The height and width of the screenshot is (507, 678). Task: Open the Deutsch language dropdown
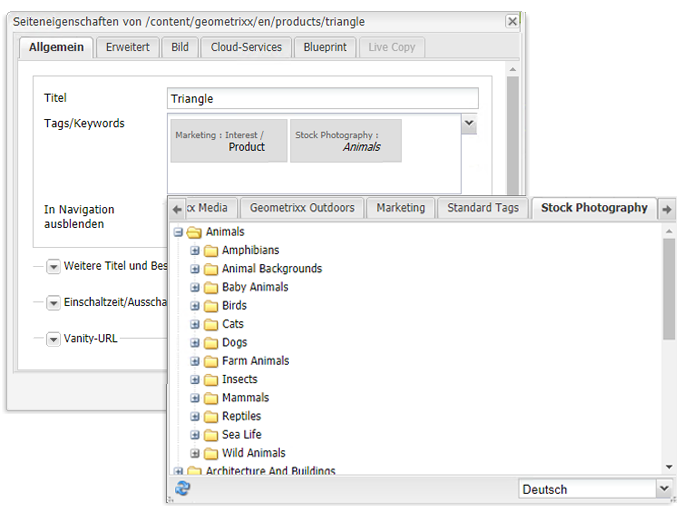point(664,489)
